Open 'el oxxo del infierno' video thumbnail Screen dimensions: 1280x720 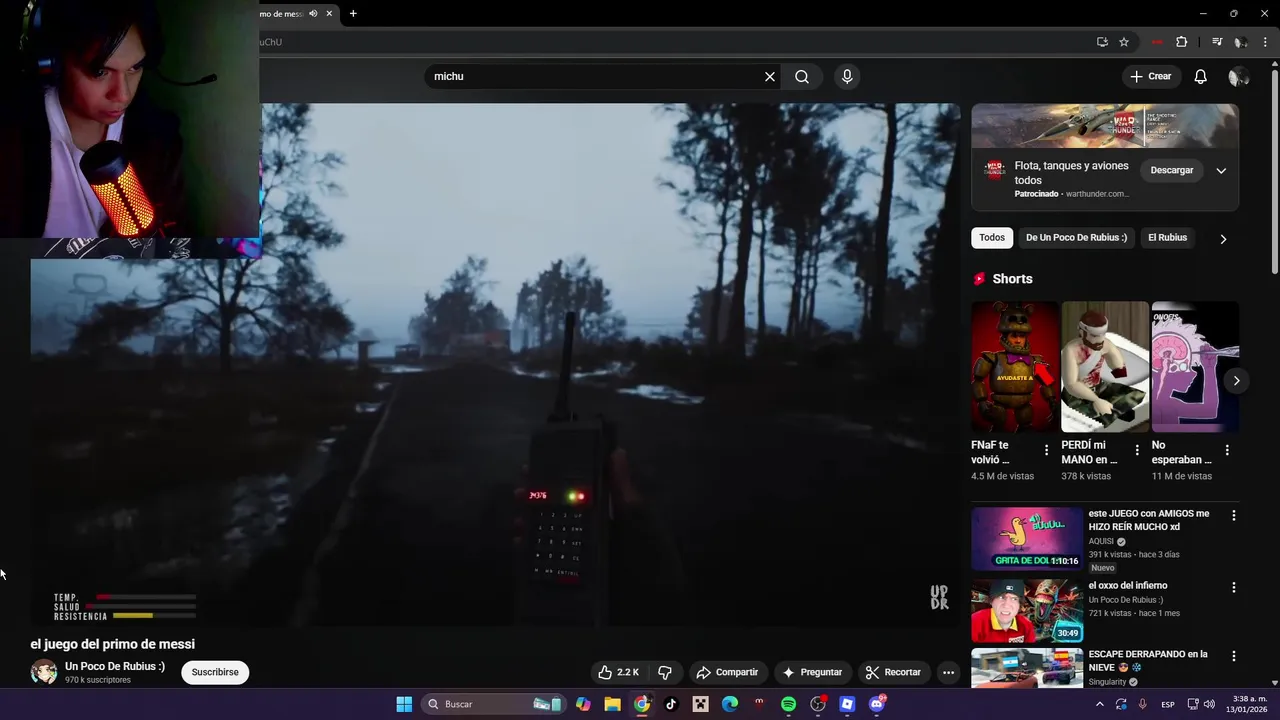point(1027,610)
